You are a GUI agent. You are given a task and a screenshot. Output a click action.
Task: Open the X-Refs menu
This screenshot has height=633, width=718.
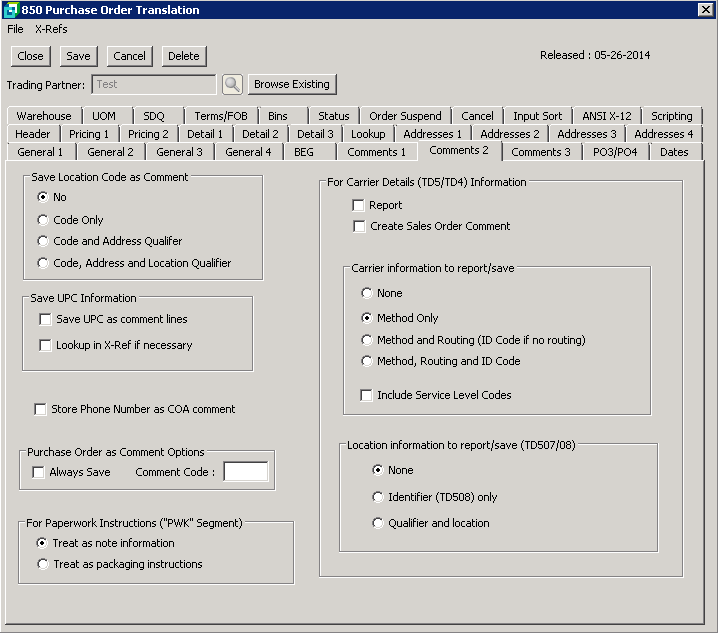(51, 29)
